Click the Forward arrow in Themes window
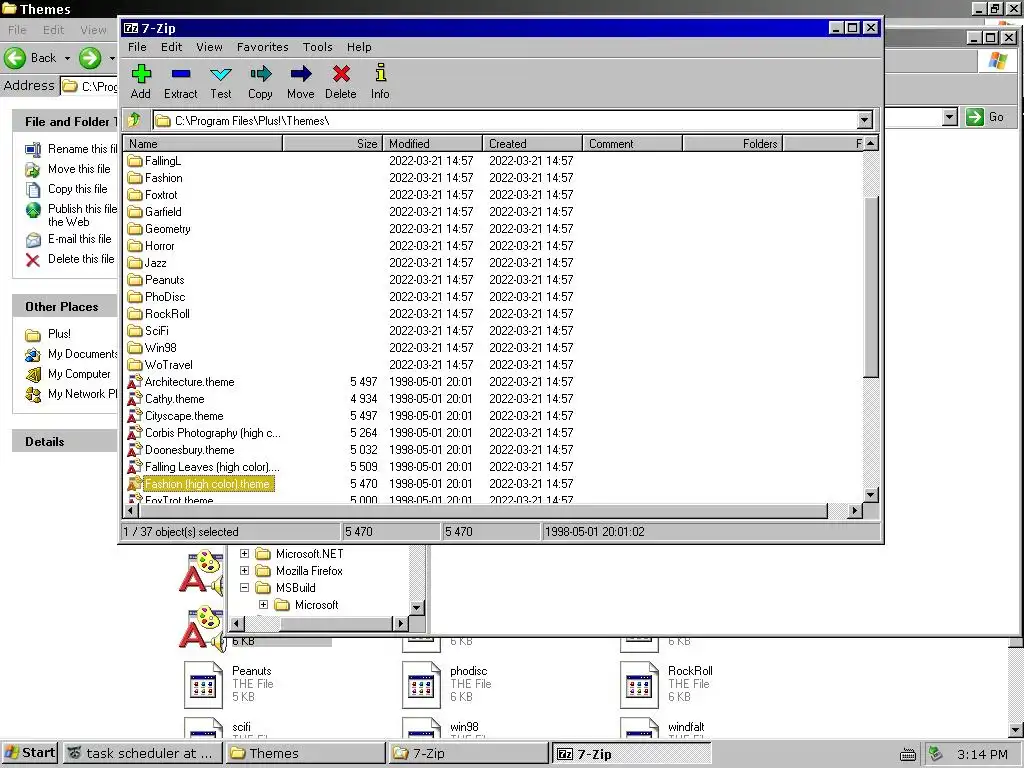 click(90, 57)
